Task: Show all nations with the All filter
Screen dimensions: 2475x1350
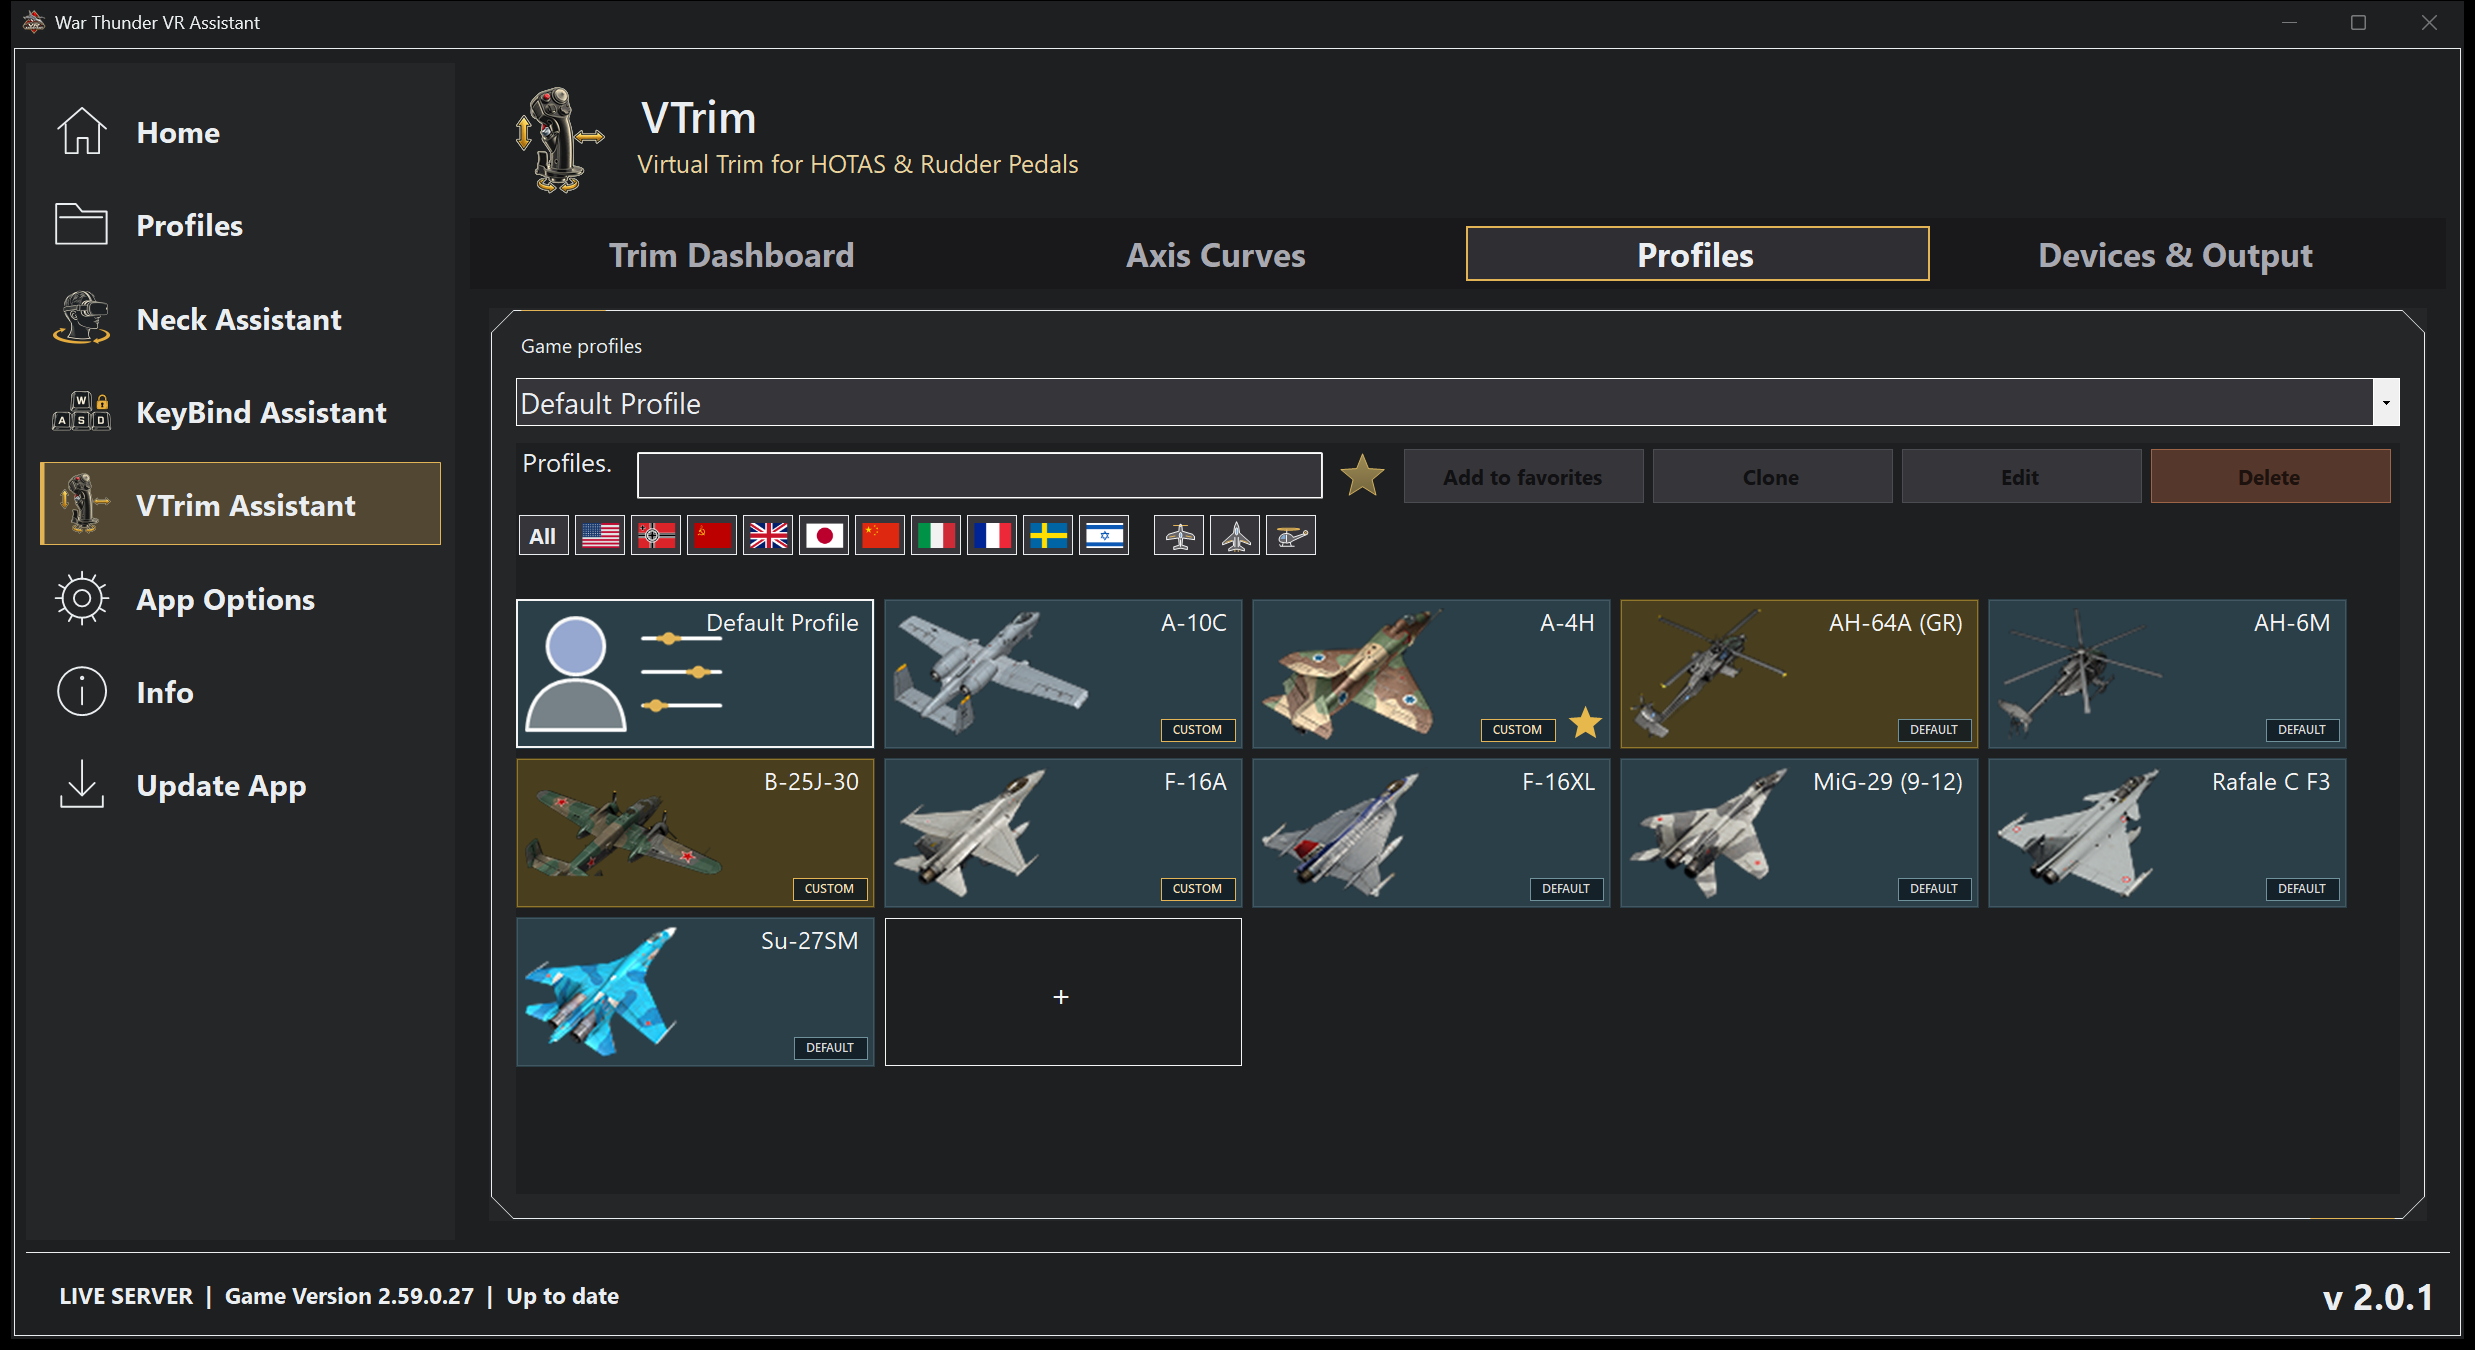Action: pos(543,536)
